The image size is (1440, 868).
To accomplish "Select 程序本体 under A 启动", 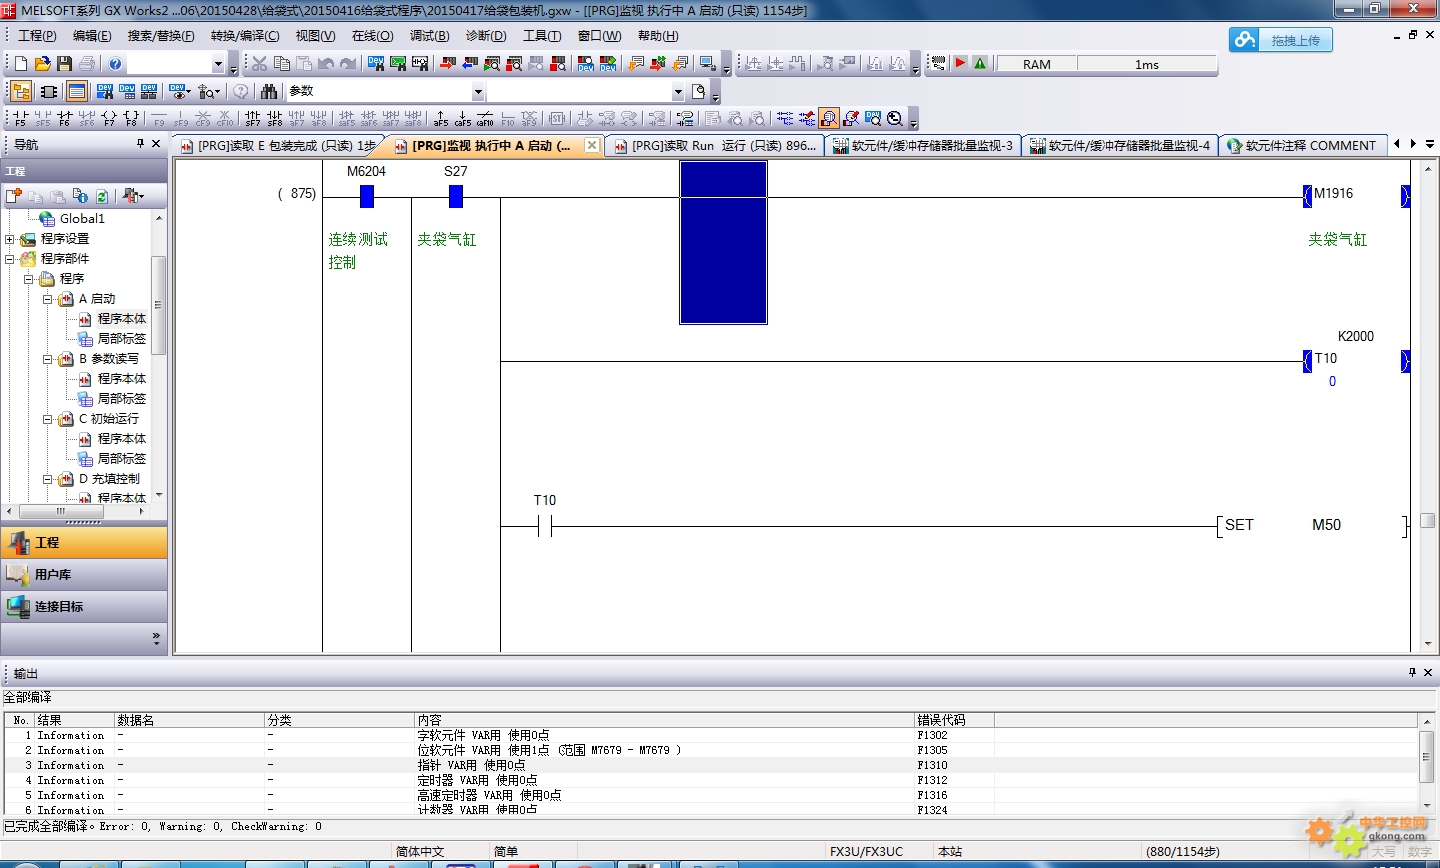I will coord(121,319).
